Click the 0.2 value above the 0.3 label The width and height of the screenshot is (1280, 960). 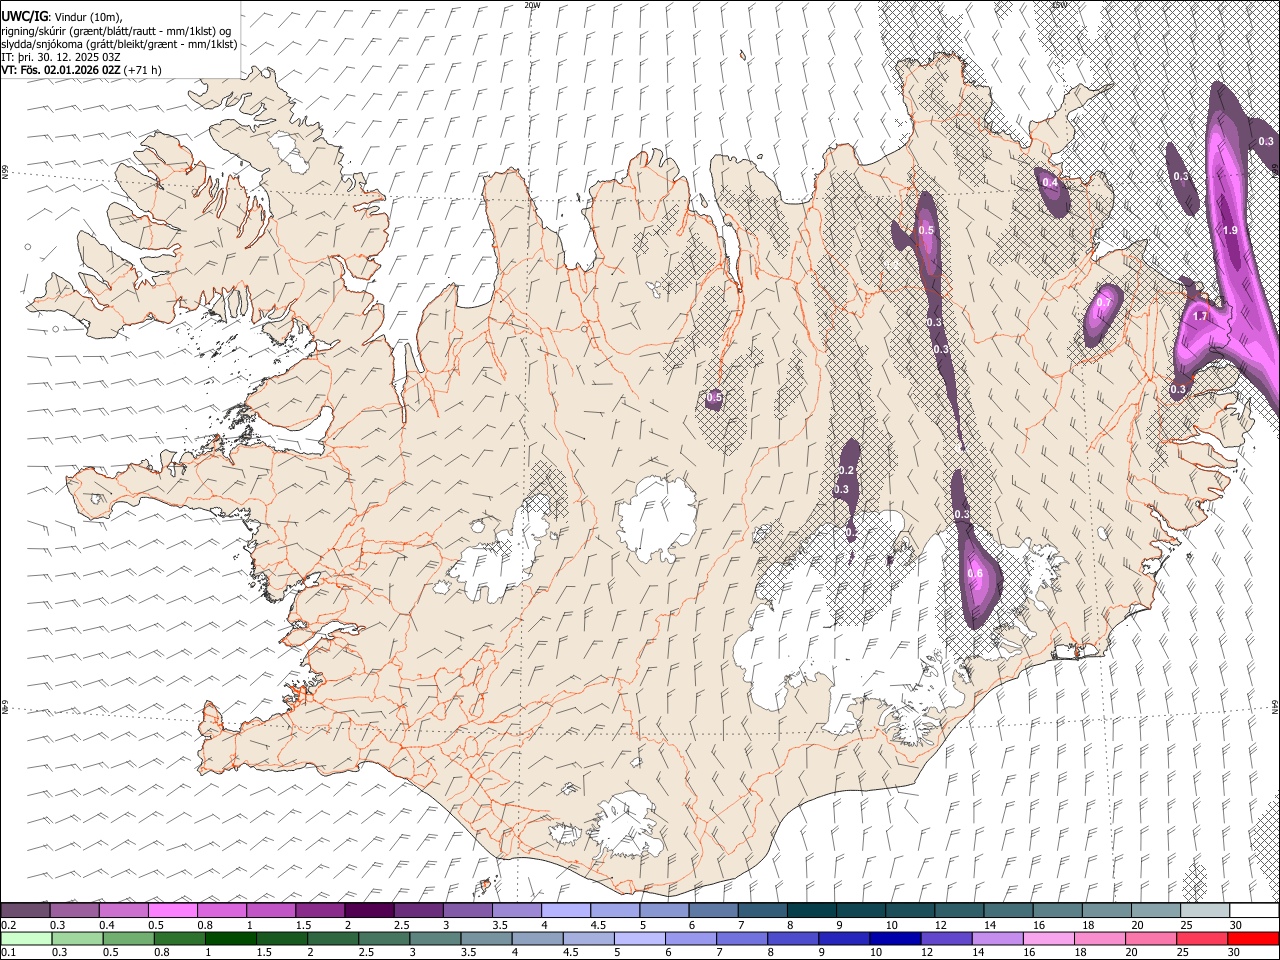(846, 470)
